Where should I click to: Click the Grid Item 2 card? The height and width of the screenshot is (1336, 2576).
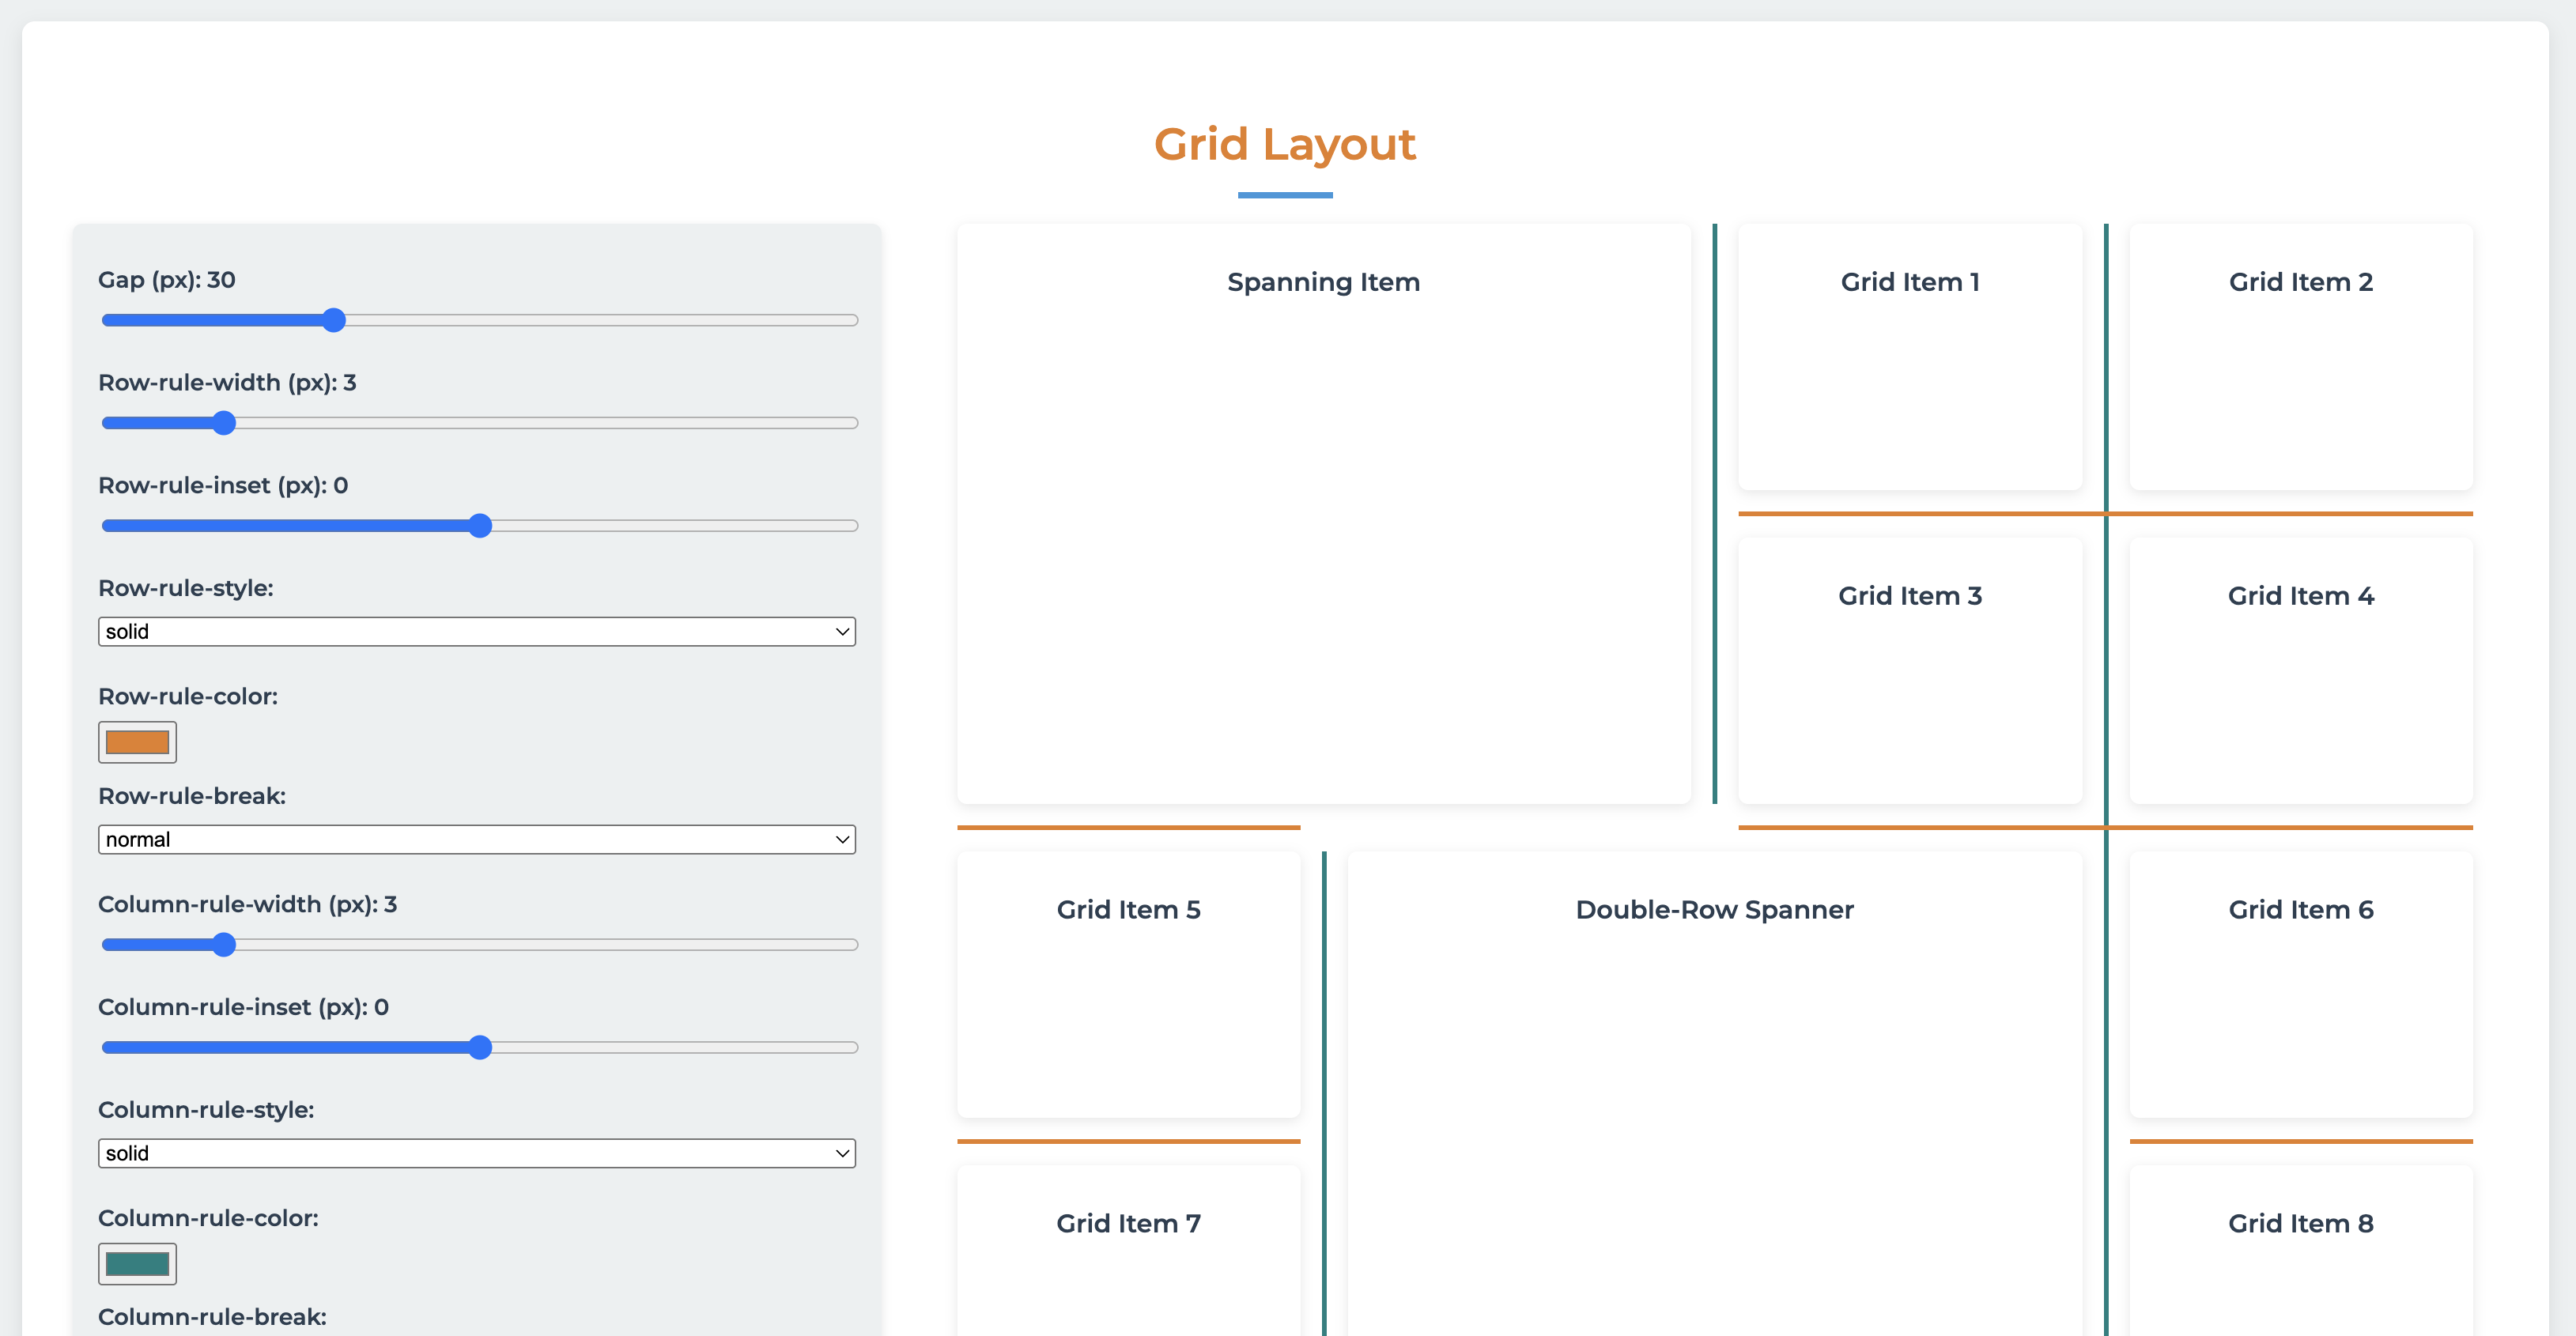[x=2301, y=357]
